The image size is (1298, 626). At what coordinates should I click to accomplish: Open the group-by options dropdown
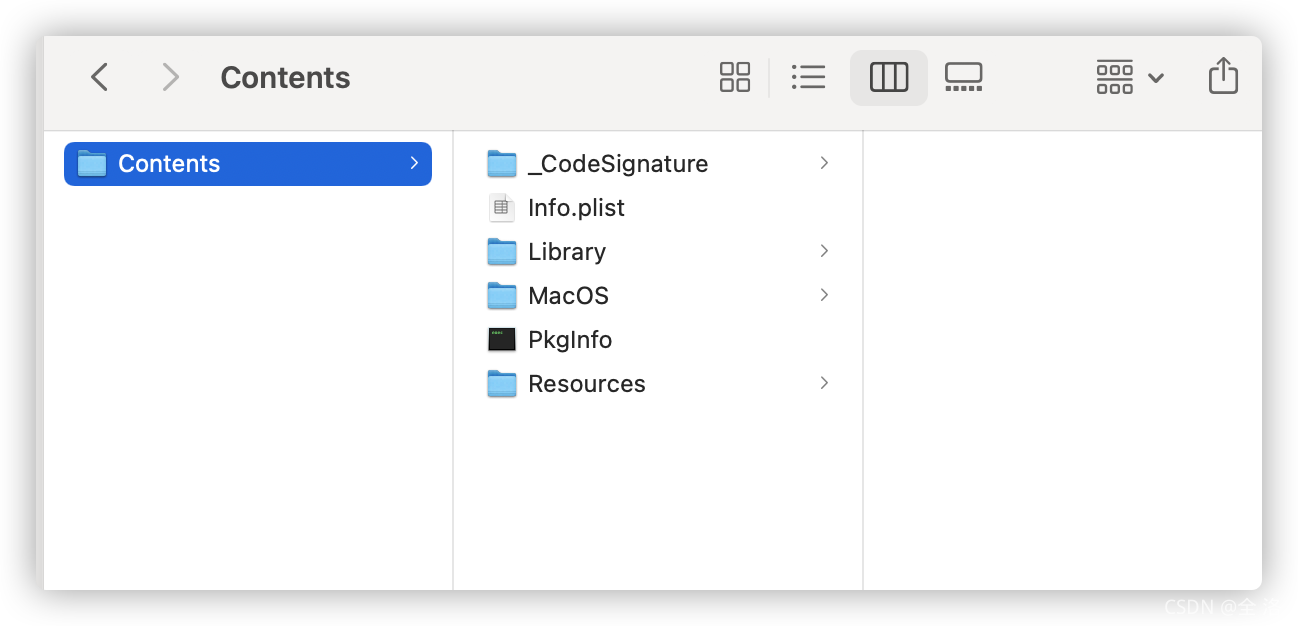(x=1130, y=77)
